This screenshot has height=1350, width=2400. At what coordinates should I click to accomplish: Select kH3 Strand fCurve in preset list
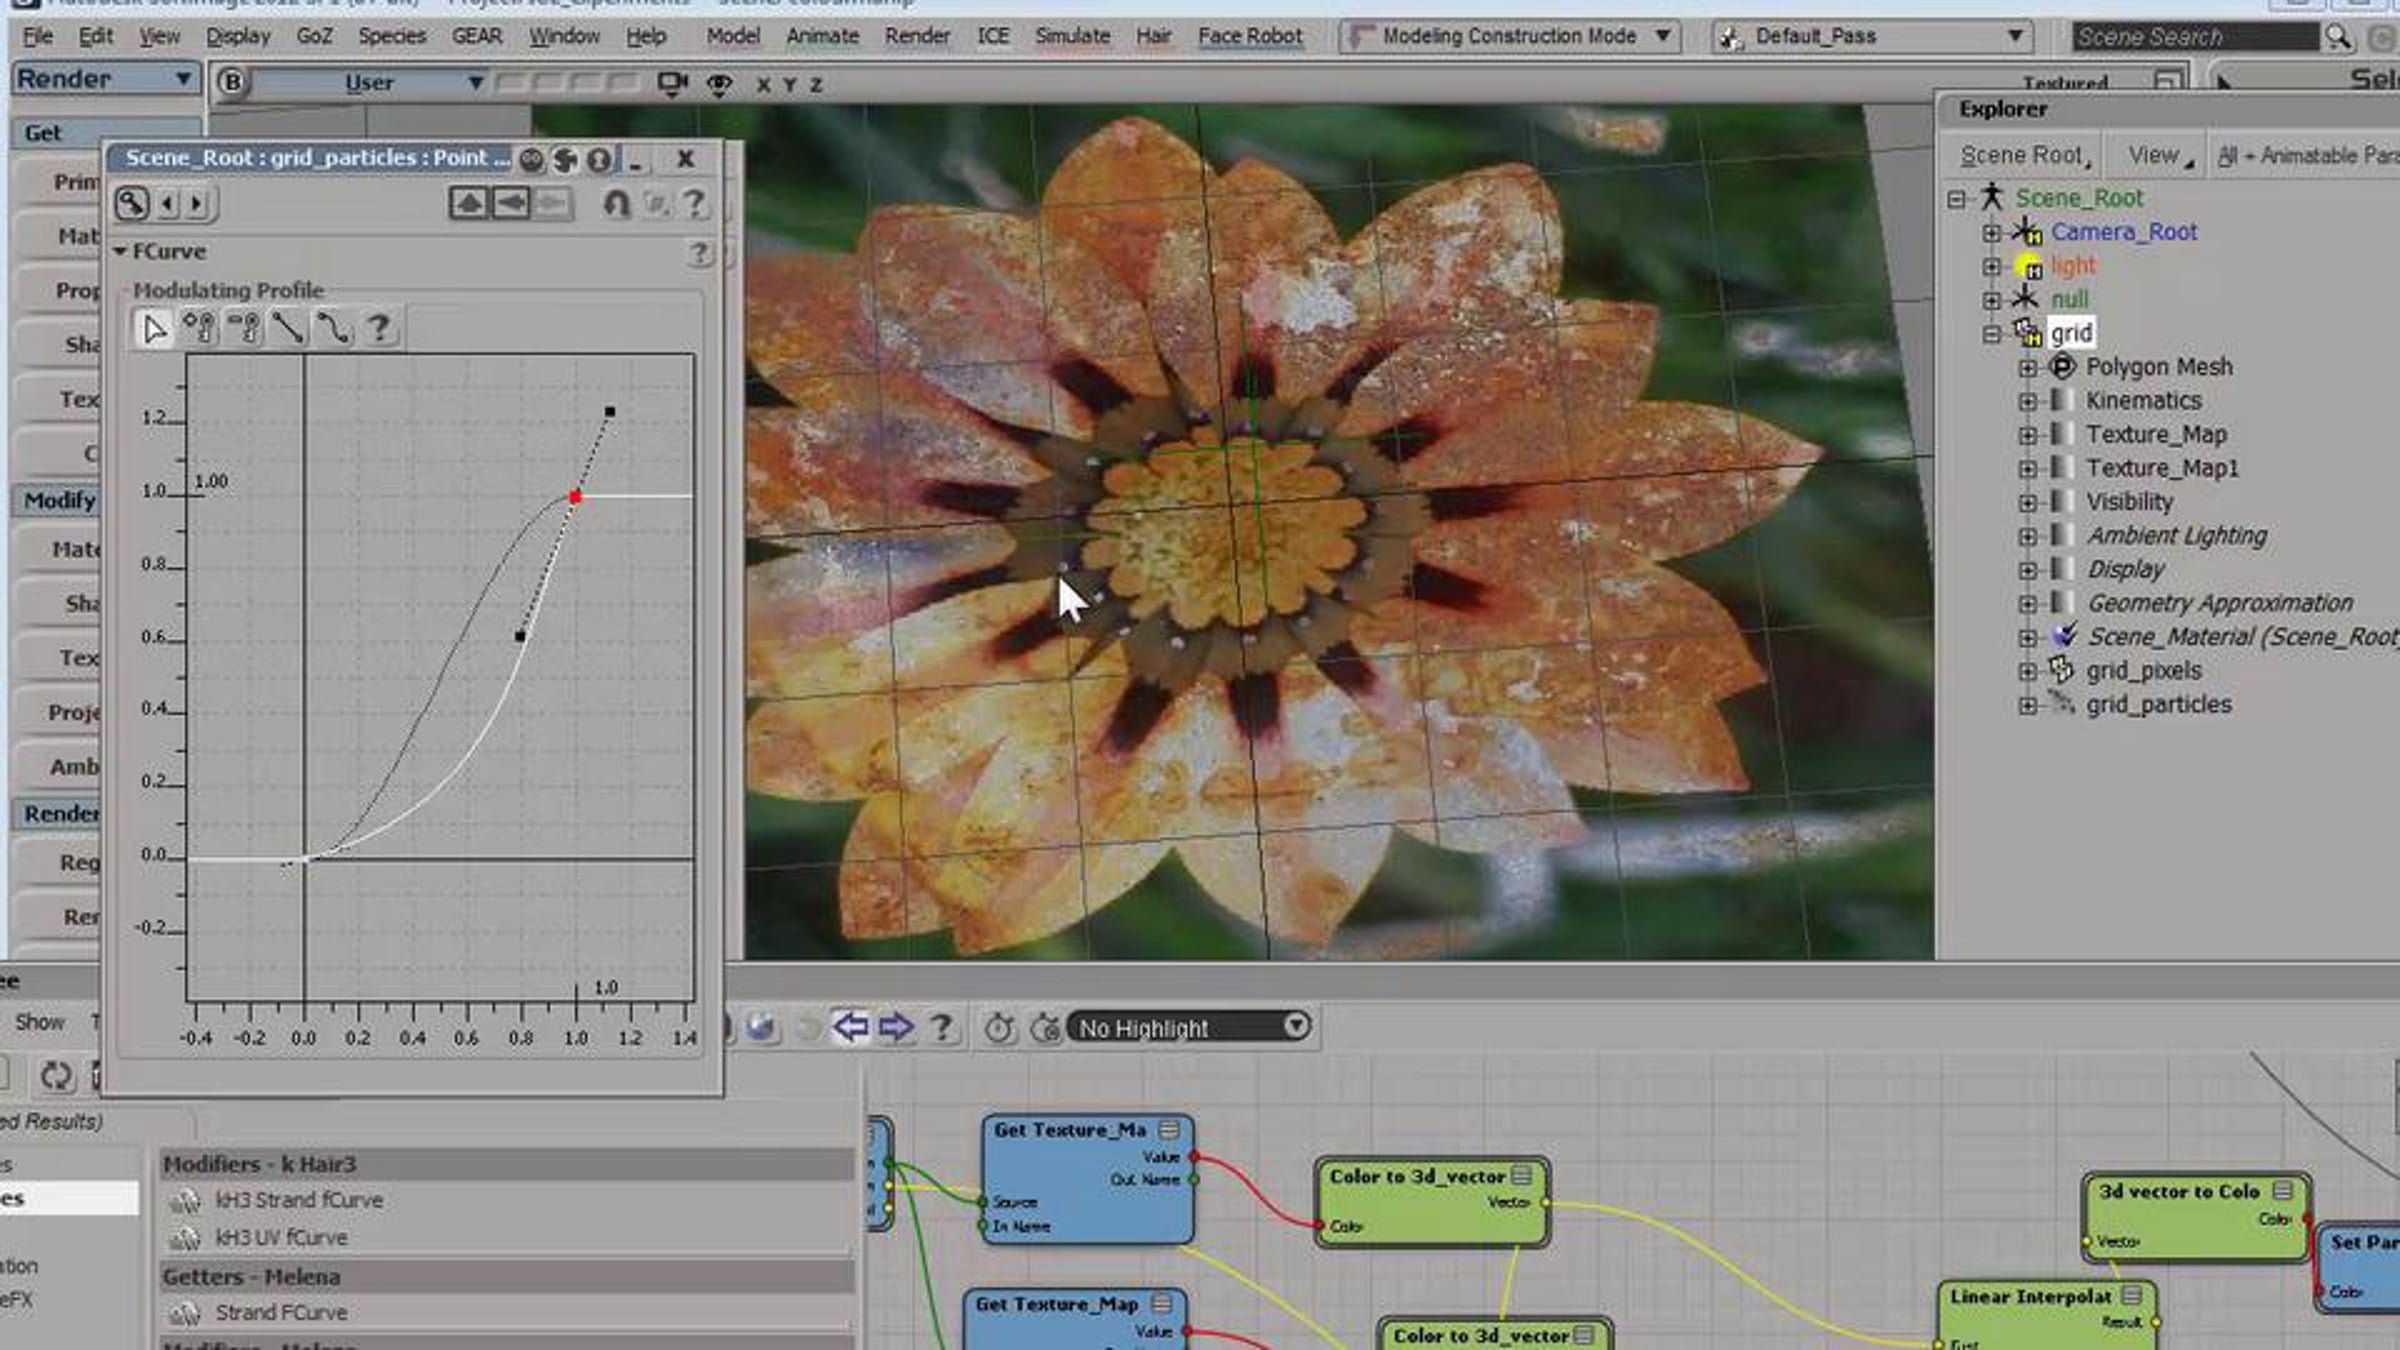click(299, 1200)
